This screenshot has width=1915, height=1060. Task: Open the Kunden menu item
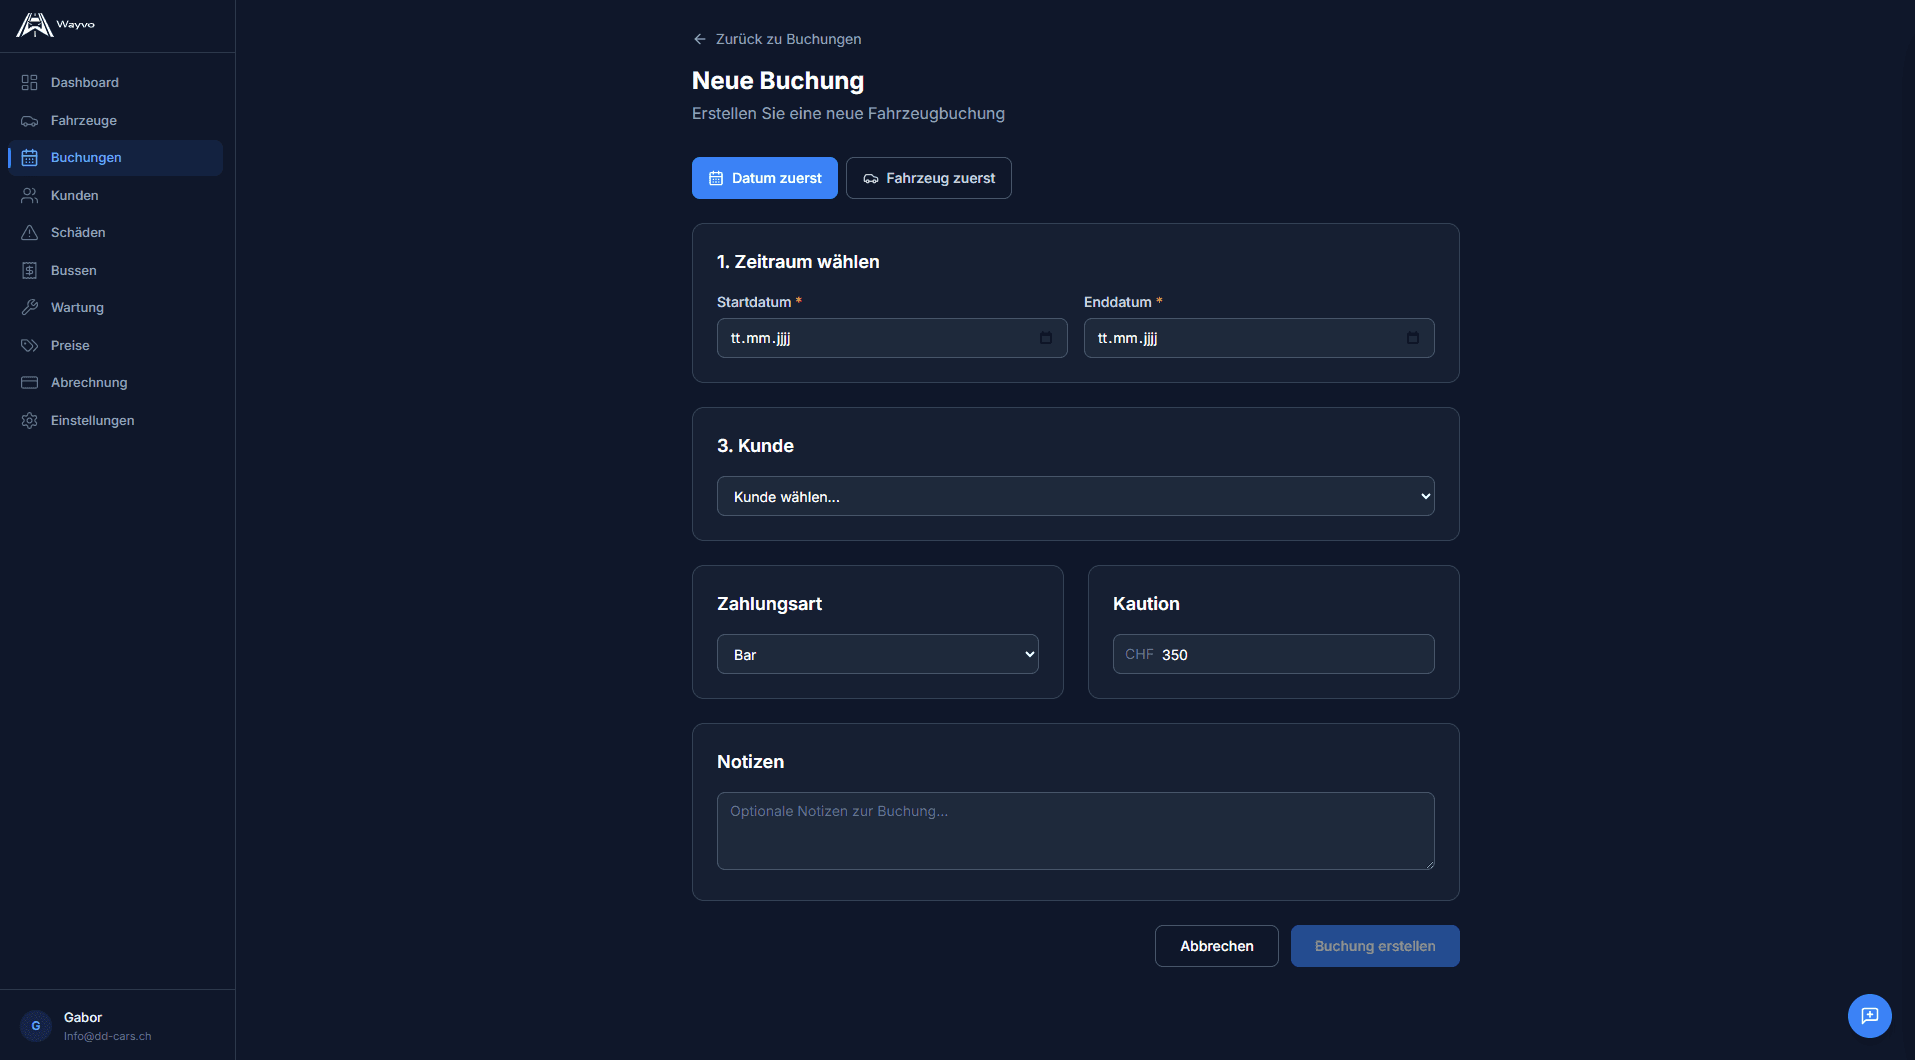point(75,195)
